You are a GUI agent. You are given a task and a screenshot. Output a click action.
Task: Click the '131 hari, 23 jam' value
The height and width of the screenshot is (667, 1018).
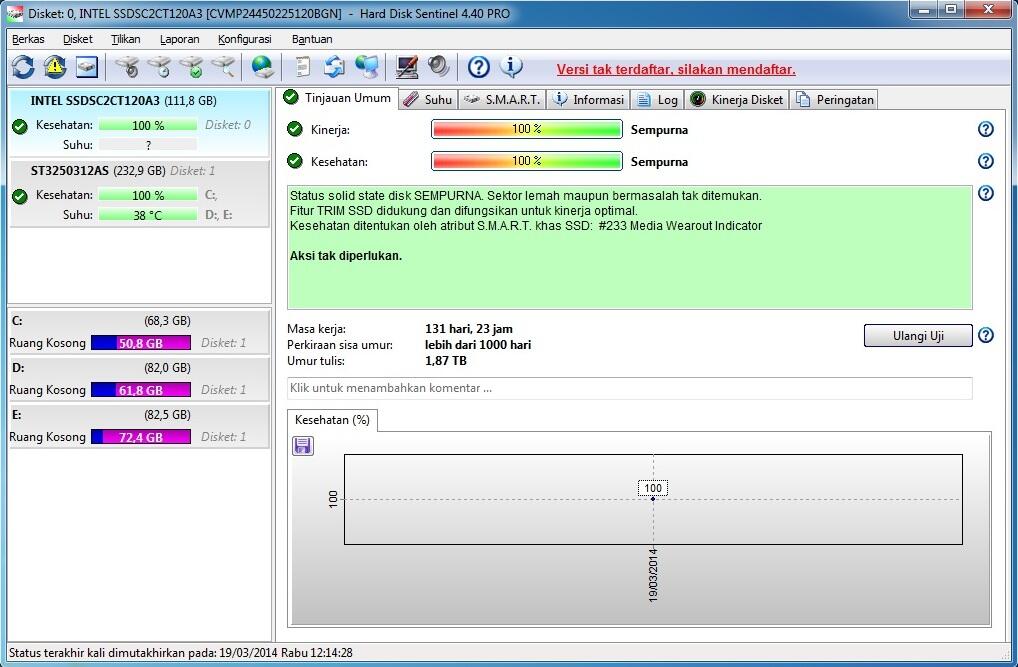click(x=469, y=329)
